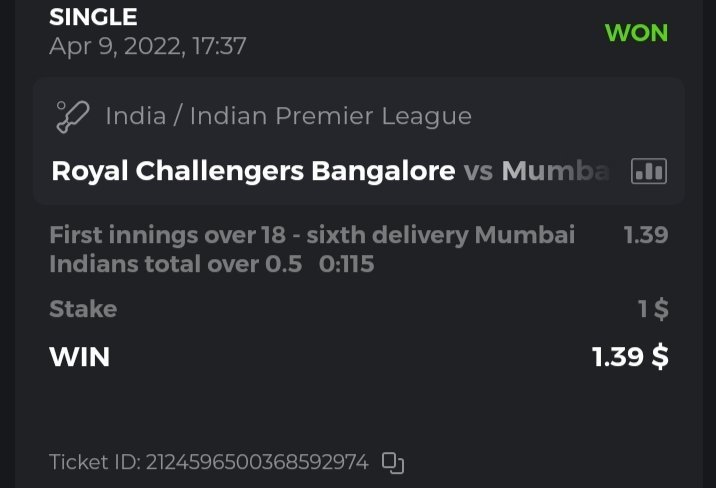This screenshot has width=716, height=488.
Task: Click the green WON status
Action: click(636, 33)
